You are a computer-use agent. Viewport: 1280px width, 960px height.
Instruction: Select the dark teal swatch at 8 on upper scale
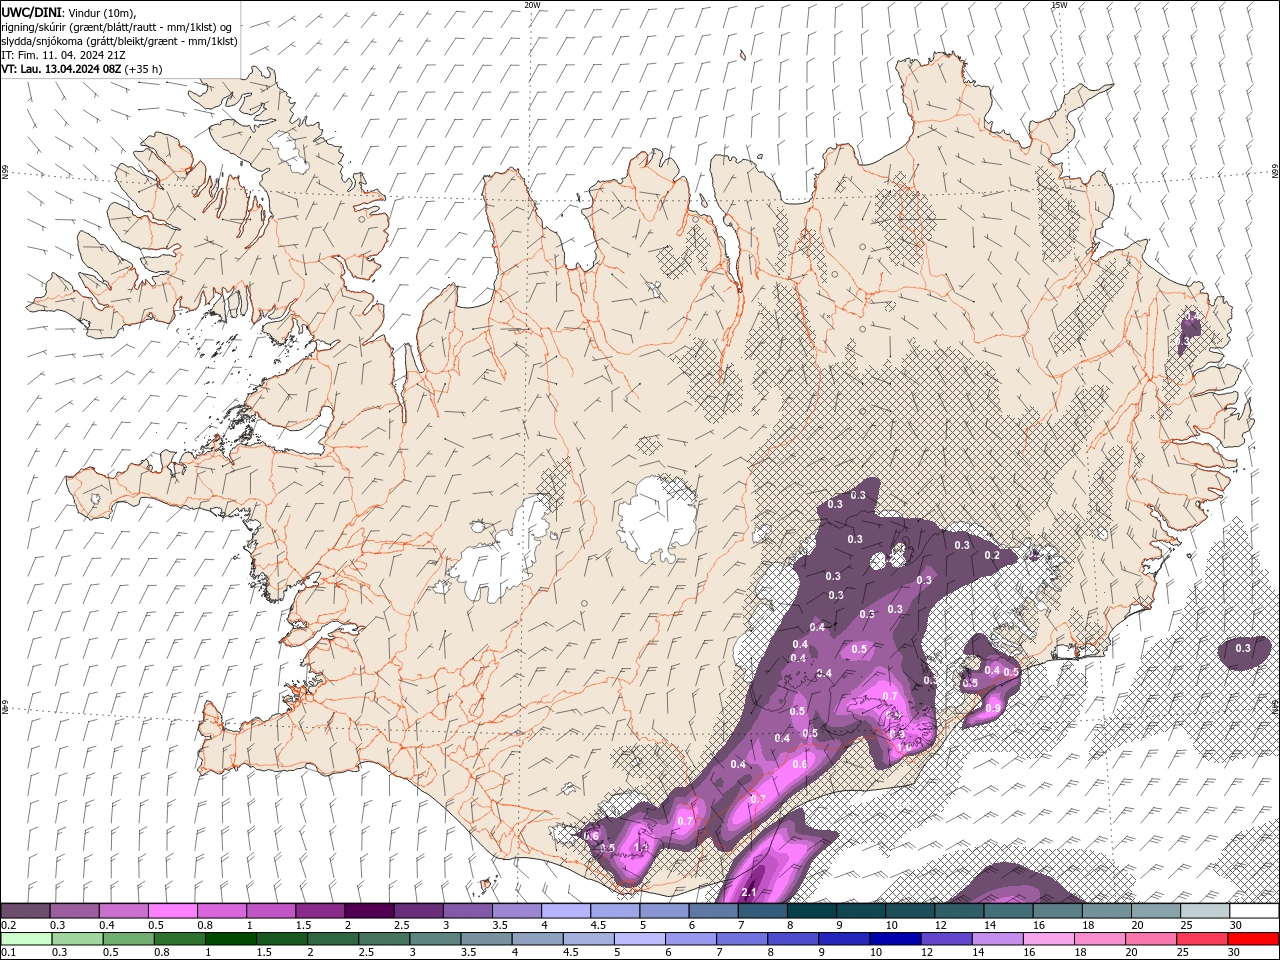811,911
